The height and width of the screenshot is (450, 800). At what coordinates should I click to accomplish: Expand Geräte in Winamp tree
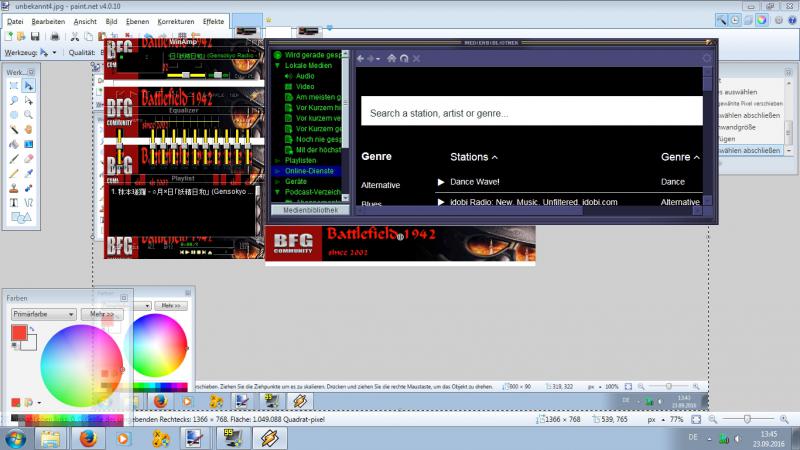coord(278,182)
